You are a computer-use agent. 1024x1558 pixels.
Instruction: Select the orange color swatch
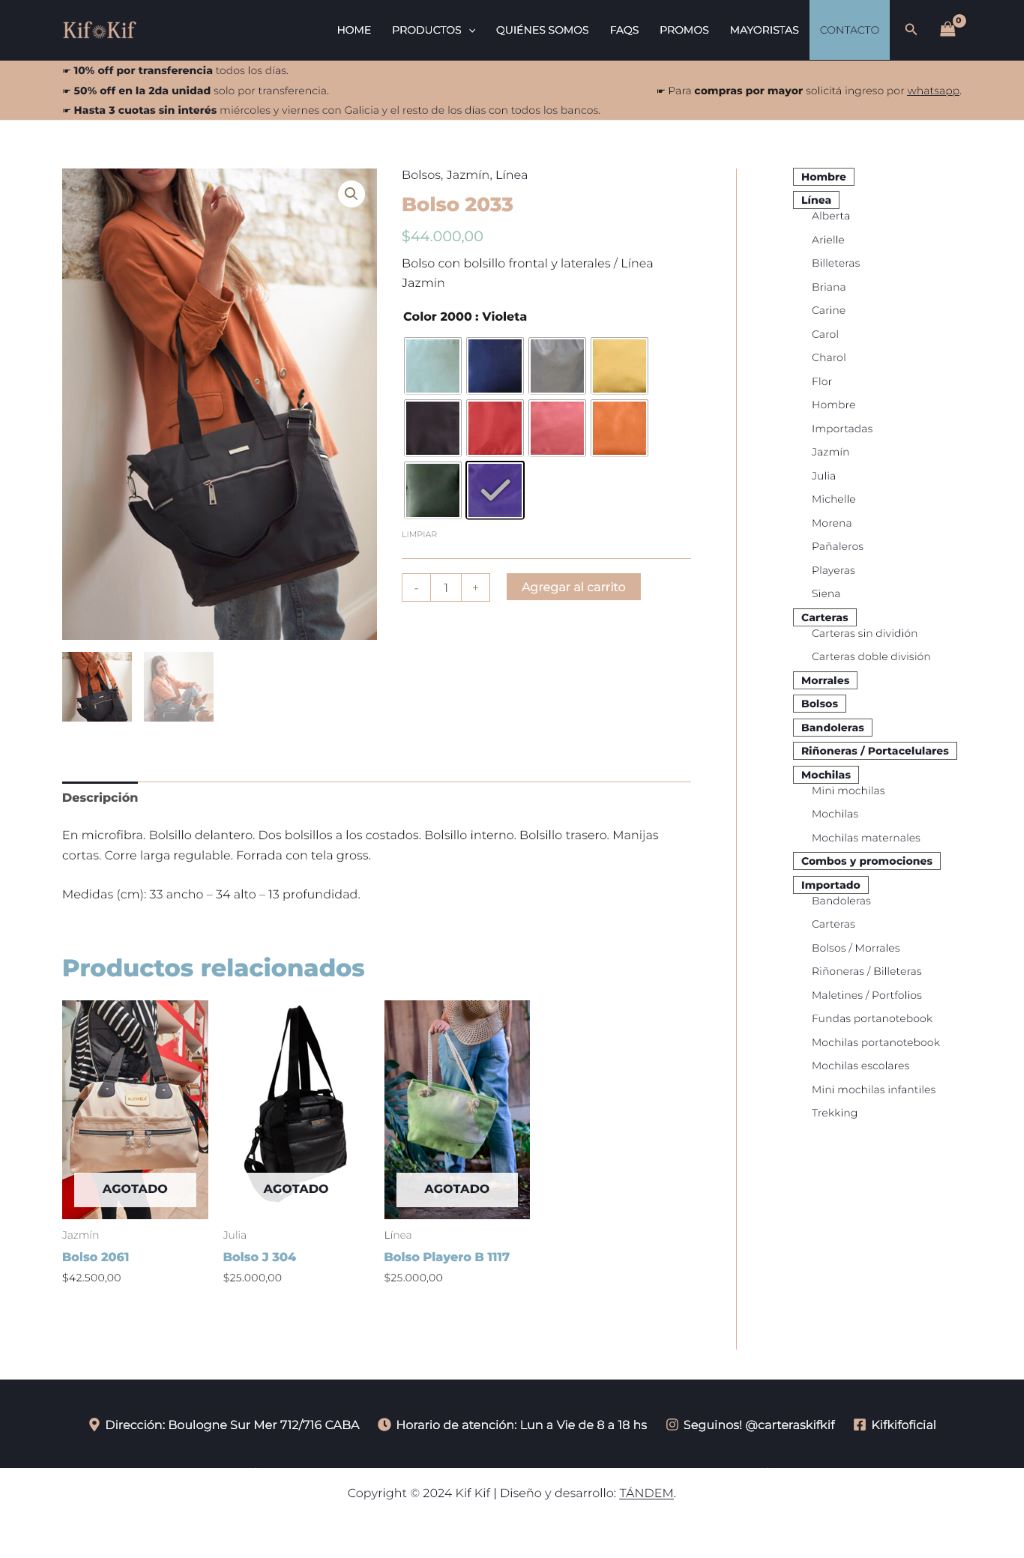click(x=619, y=428)
